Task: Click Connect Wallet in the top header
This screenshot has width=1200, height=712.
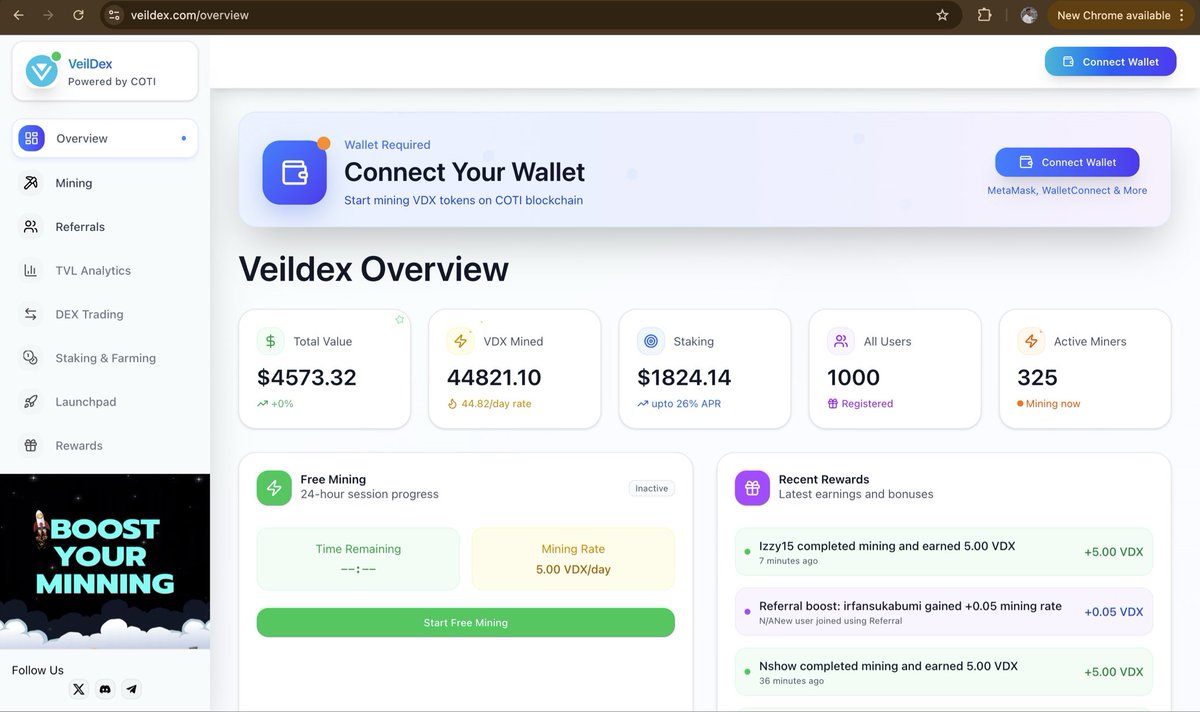Action: click(x=1110, y=62)
